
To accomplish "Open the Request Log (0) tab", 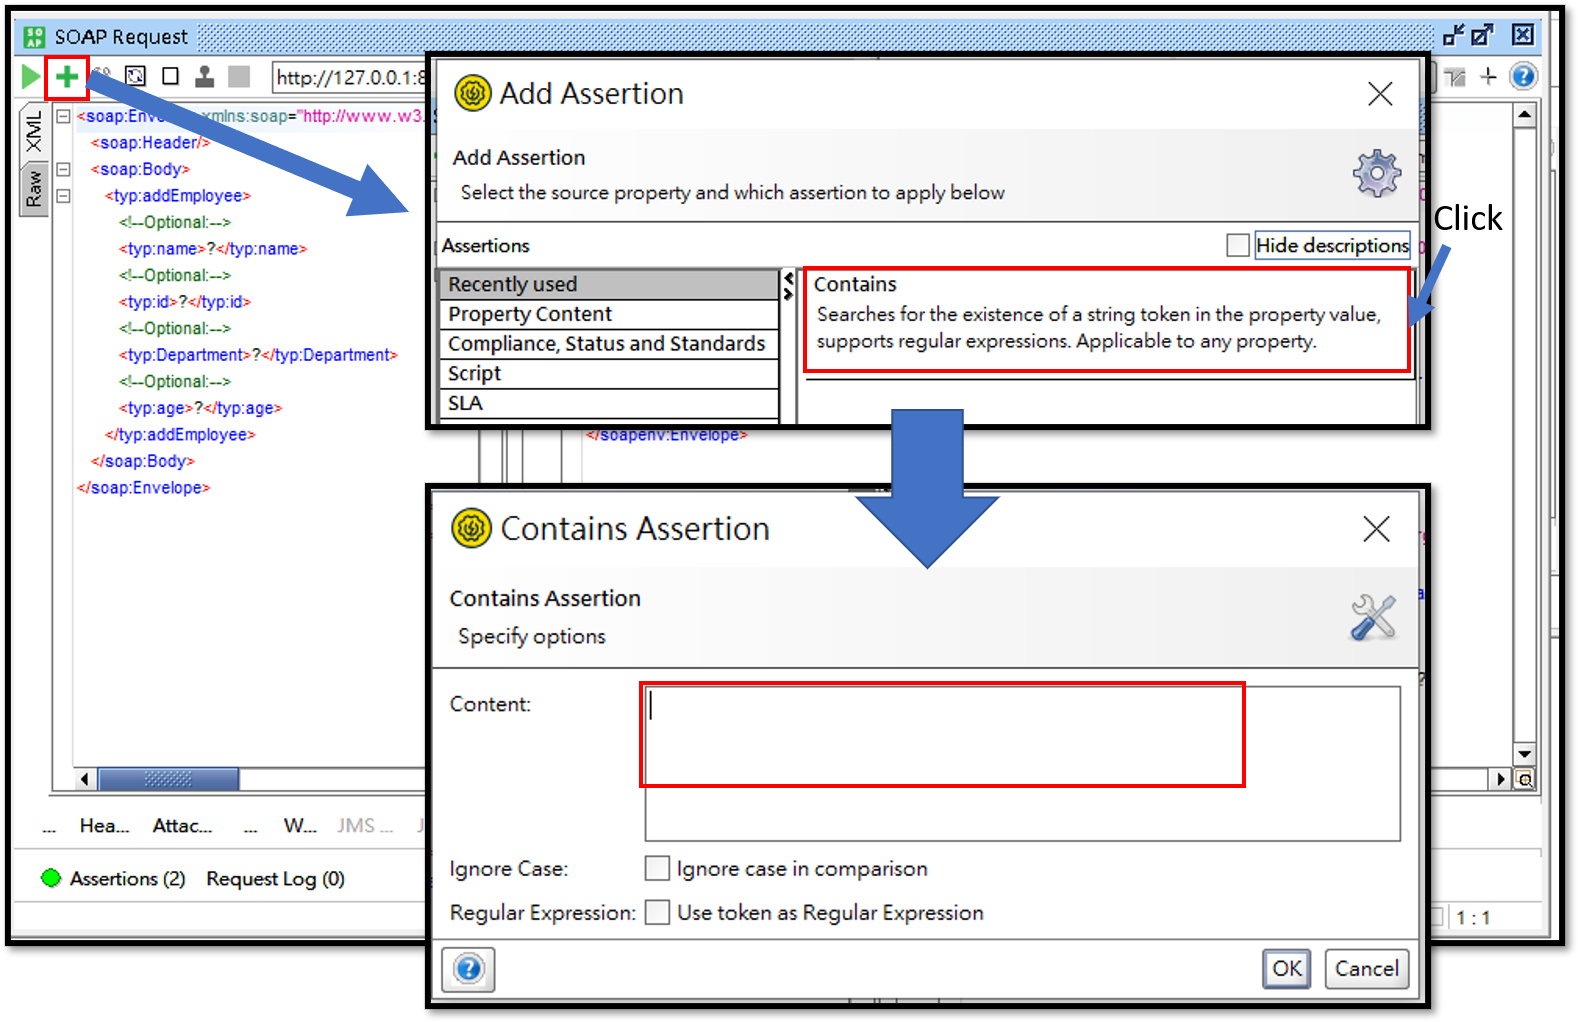I will coord(275,878).
